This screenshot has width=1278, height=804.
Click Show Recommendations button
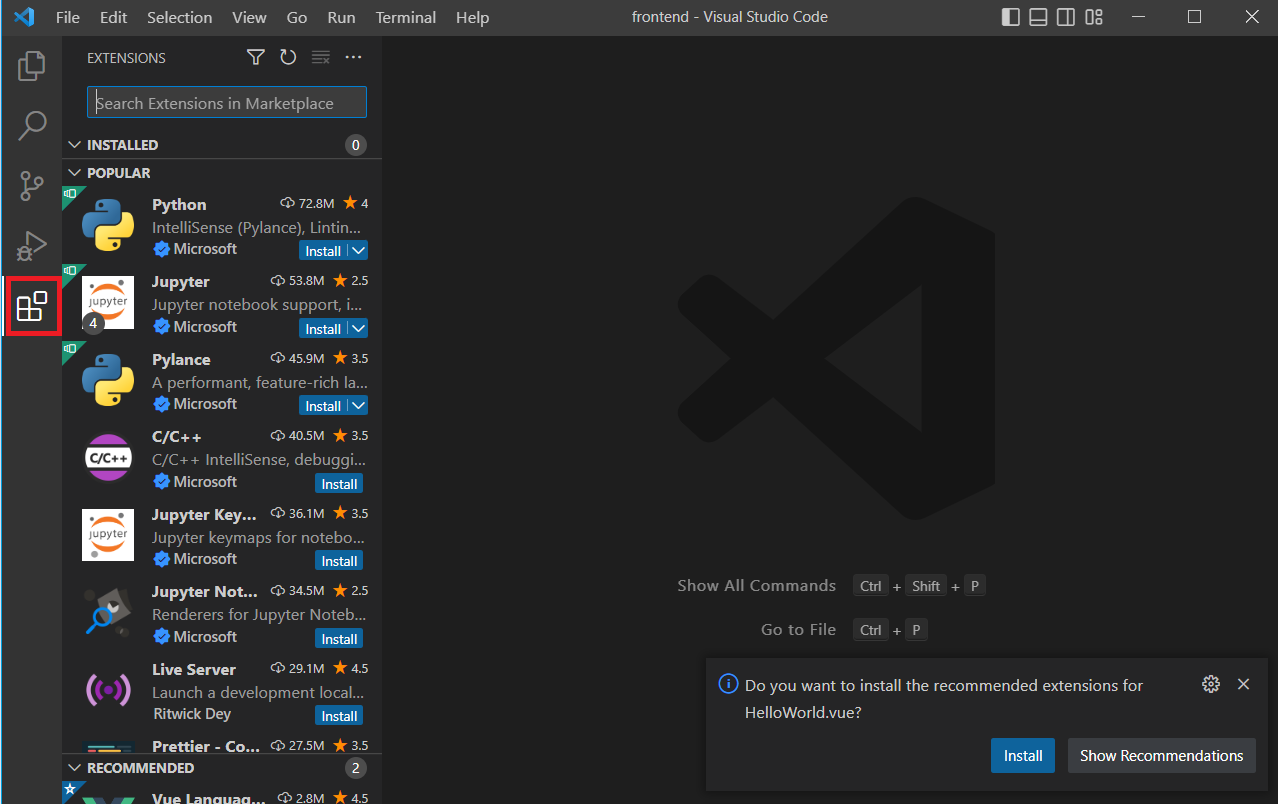click(x=1161, y=755)
